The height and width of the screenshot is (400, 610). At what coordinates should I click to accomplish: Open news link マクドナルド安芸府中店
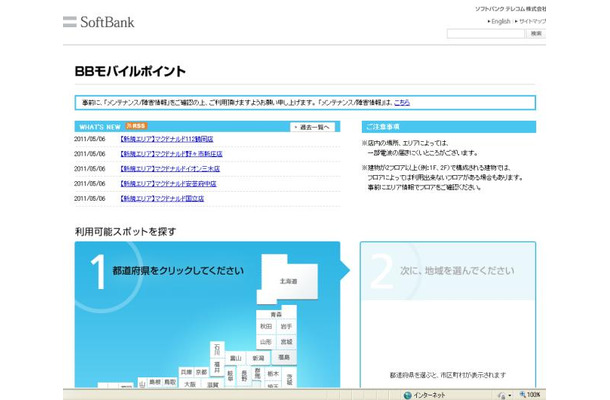point(168,183)
